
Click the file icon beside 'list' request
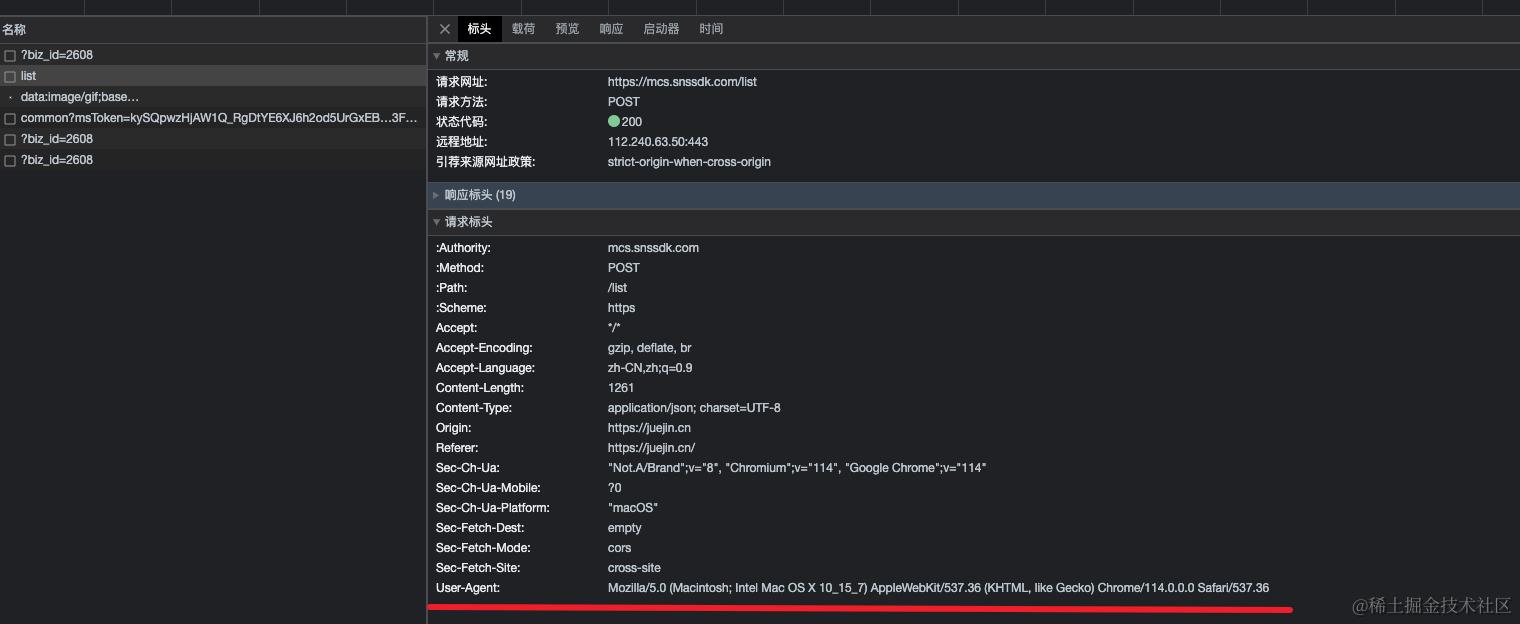pos(10,77)
